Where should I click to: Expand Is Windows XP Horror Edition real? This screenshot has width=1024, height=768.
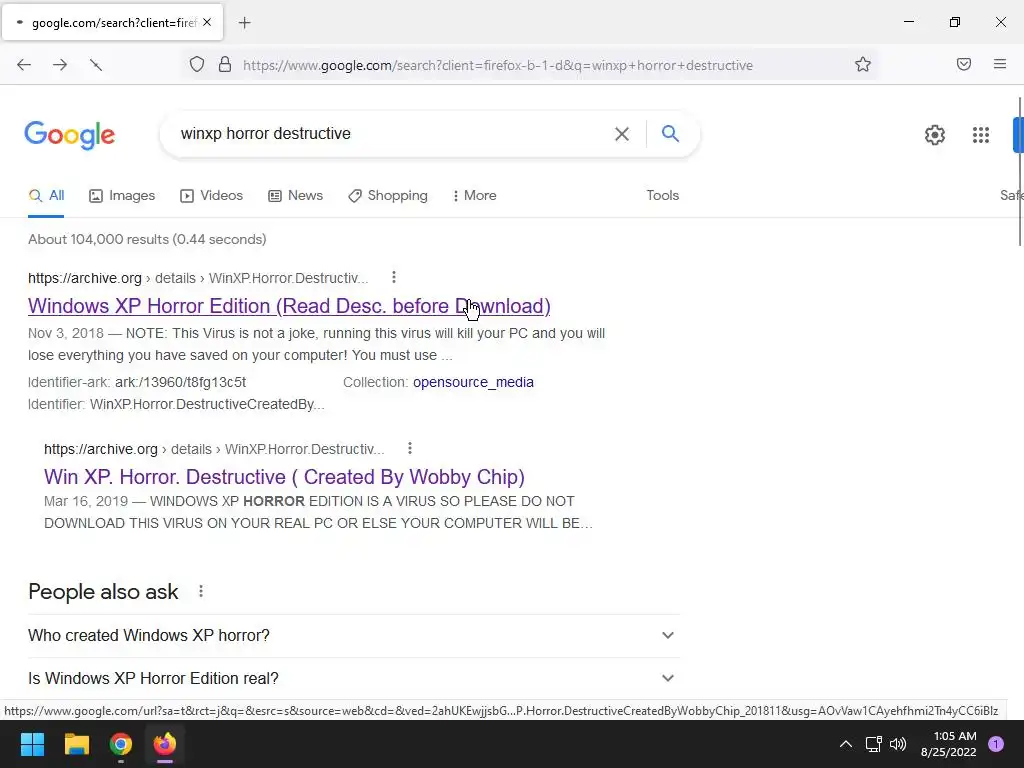(353, 679)
